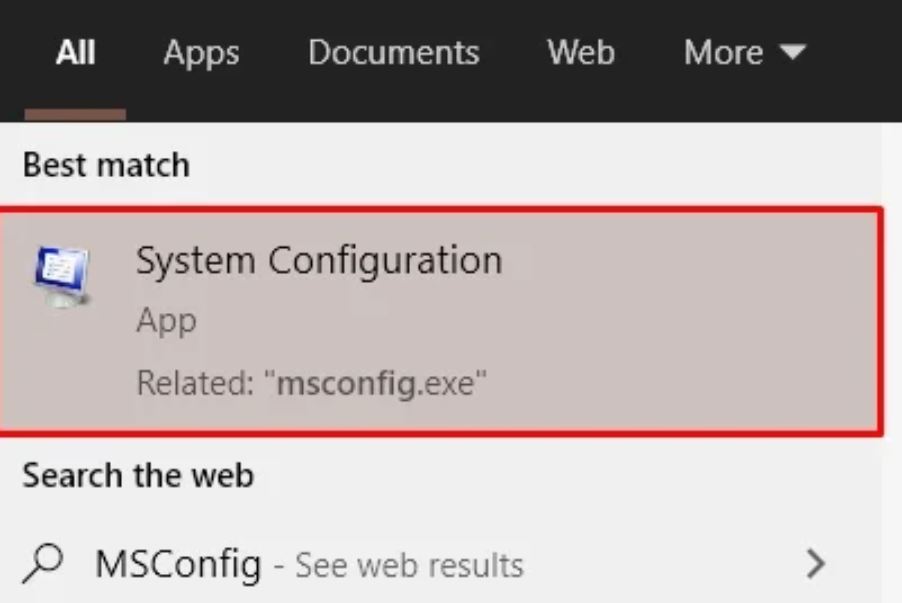This screenshot has width=902, height=603.
Task: Expand MSConfig web result with right chevron
Action: tap(816, 565)
